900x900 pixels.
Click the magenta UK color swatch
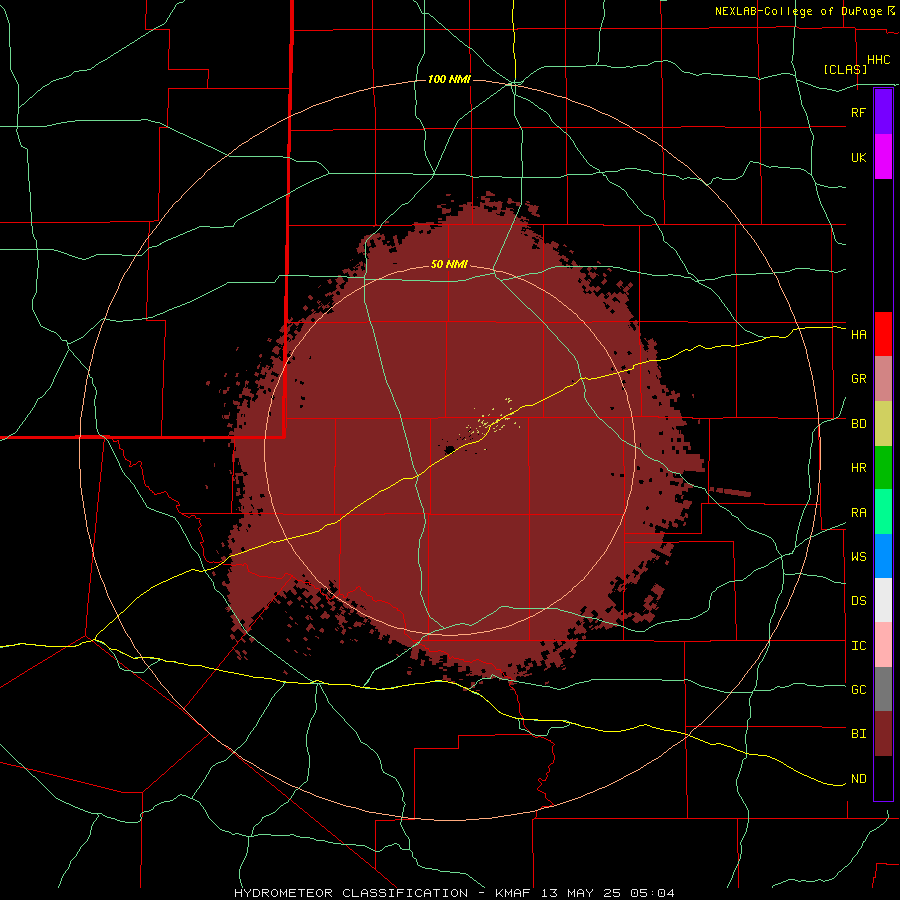[x=883, y=157]
